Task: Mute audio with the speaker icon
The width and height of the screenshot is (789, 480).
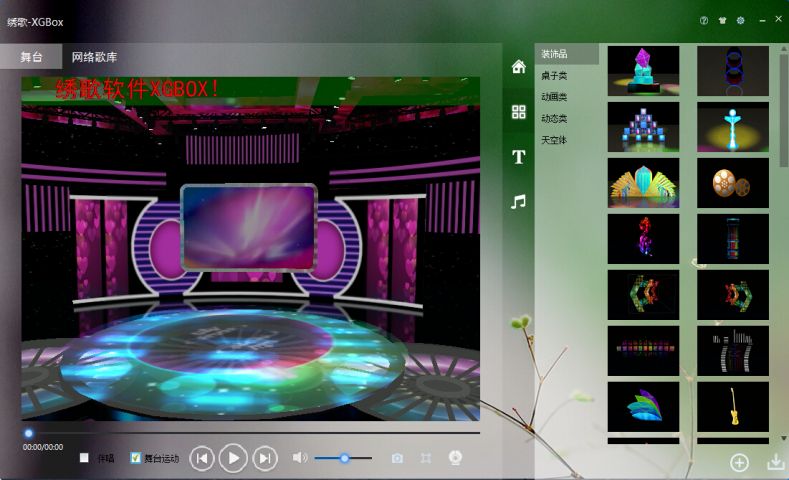Action: point(299,458)
